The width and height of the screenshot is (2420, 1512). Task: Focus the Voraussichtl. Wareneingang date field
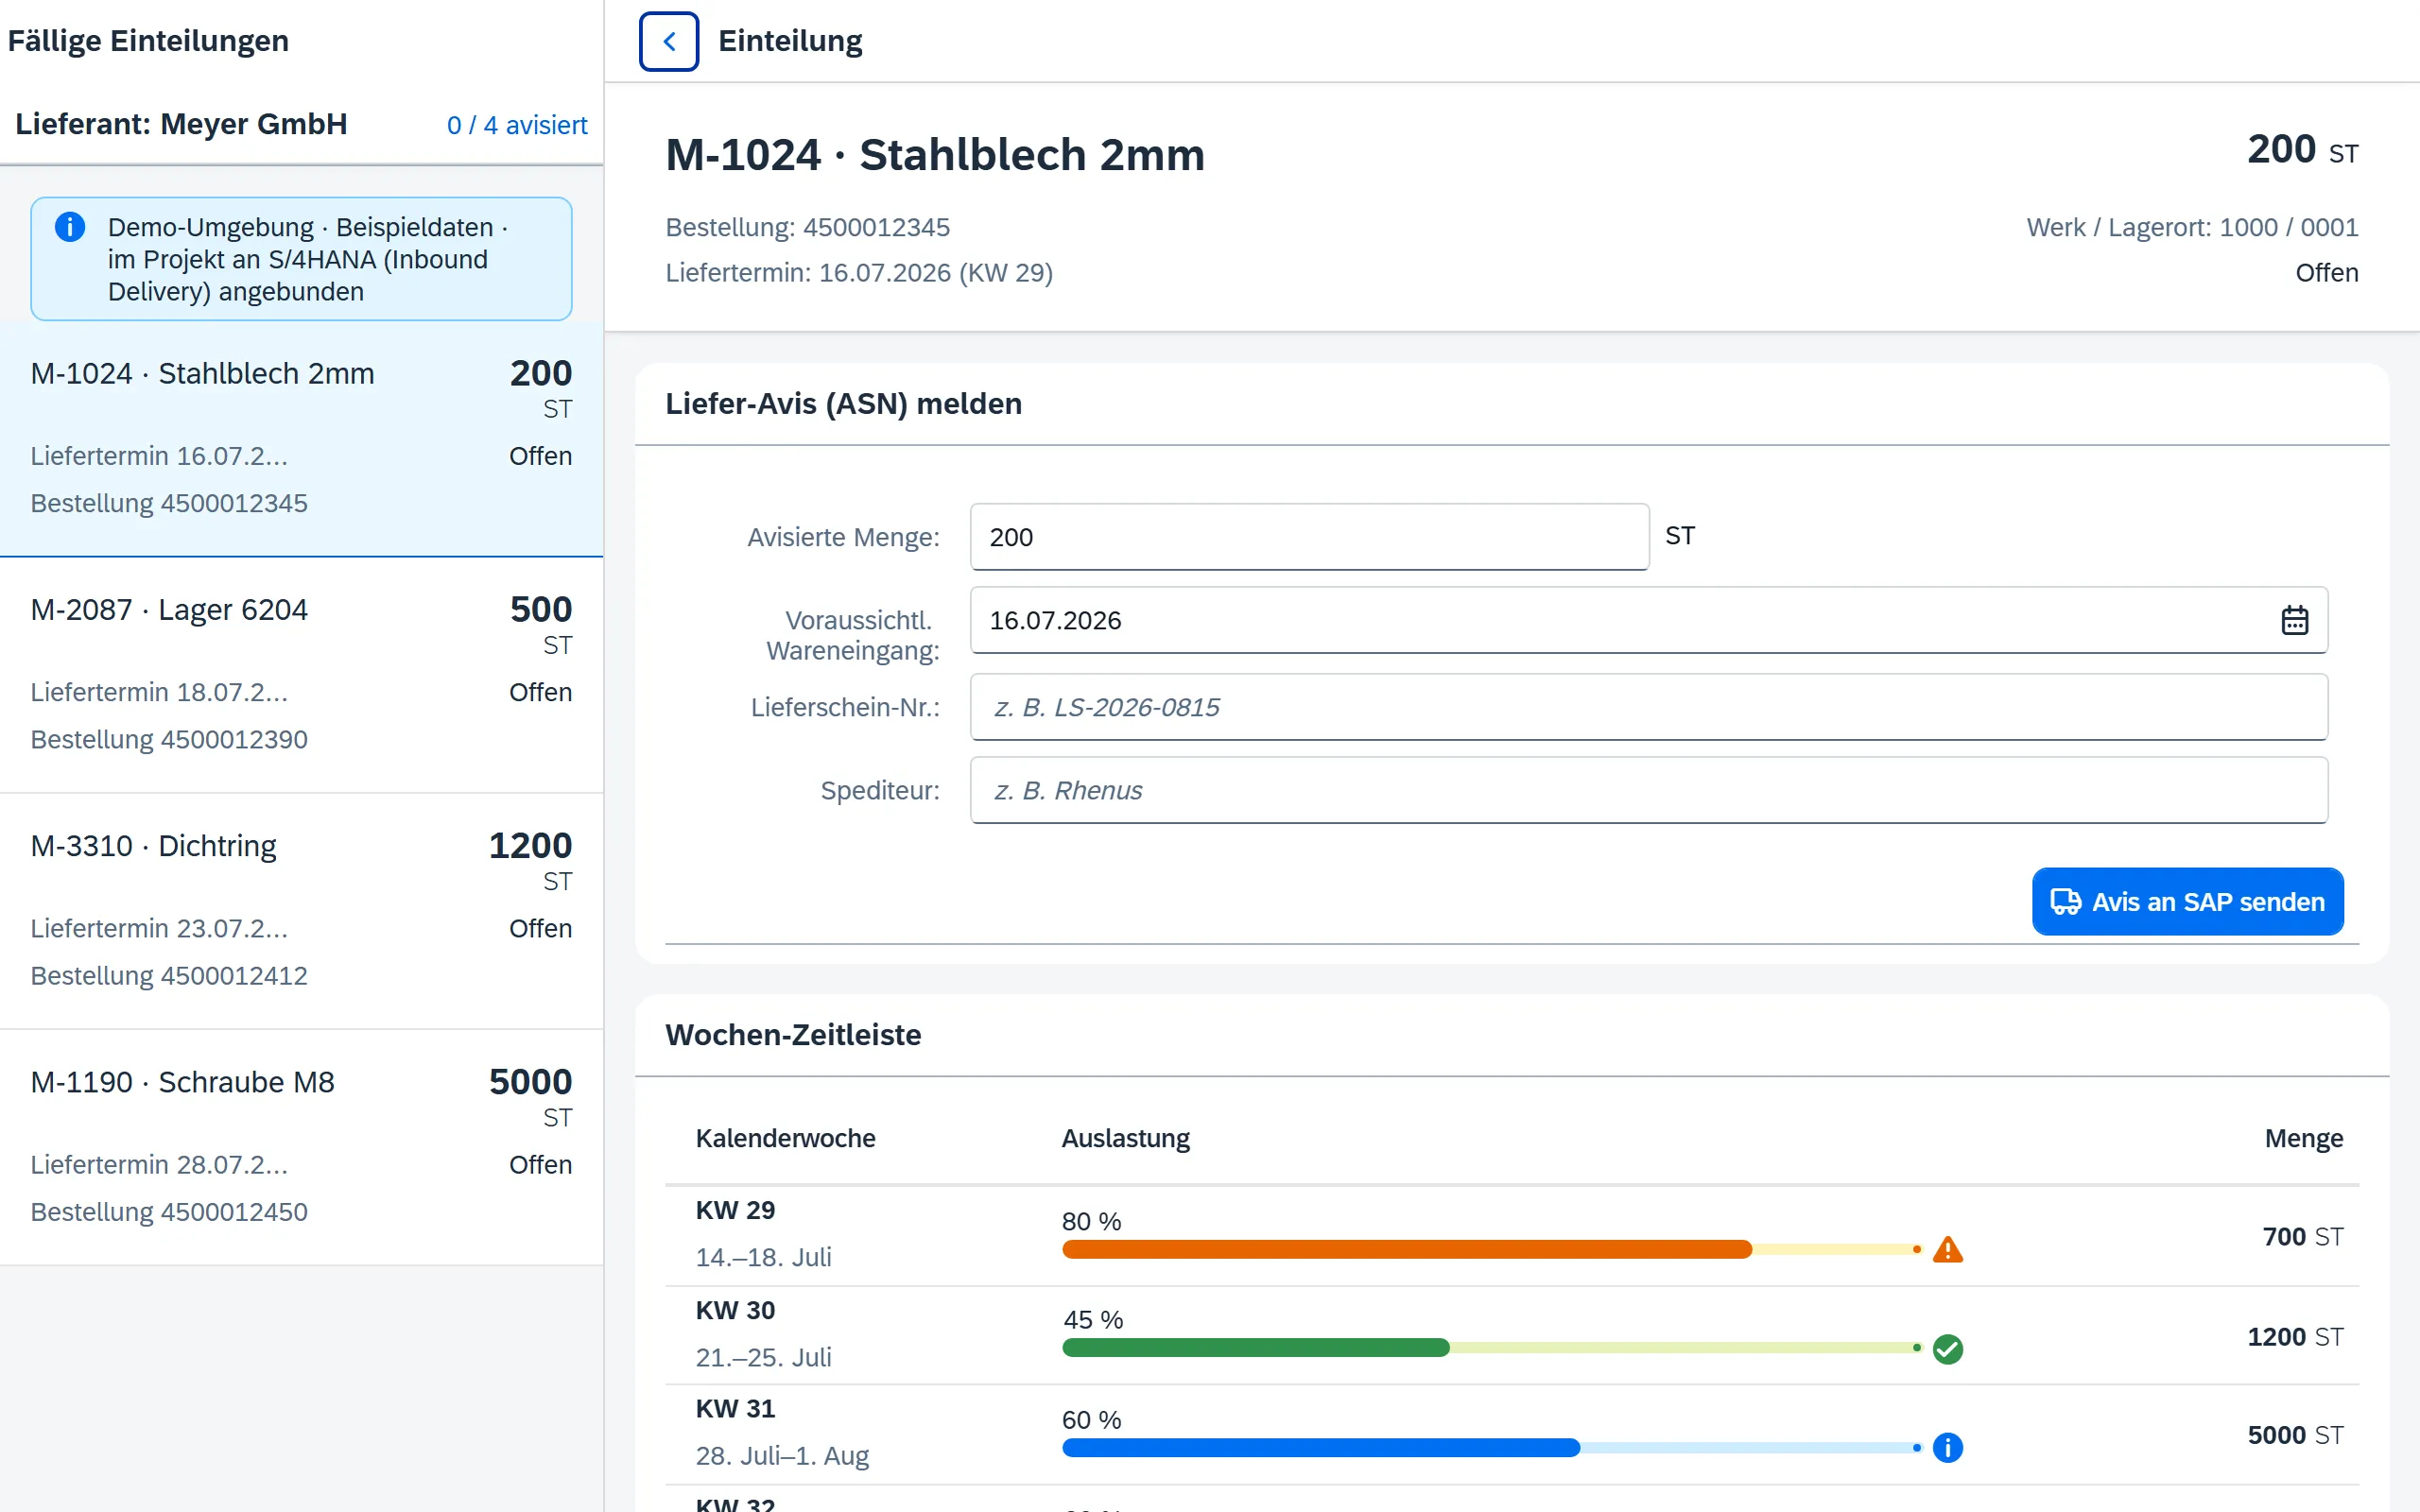click(x=1648, y=620)
